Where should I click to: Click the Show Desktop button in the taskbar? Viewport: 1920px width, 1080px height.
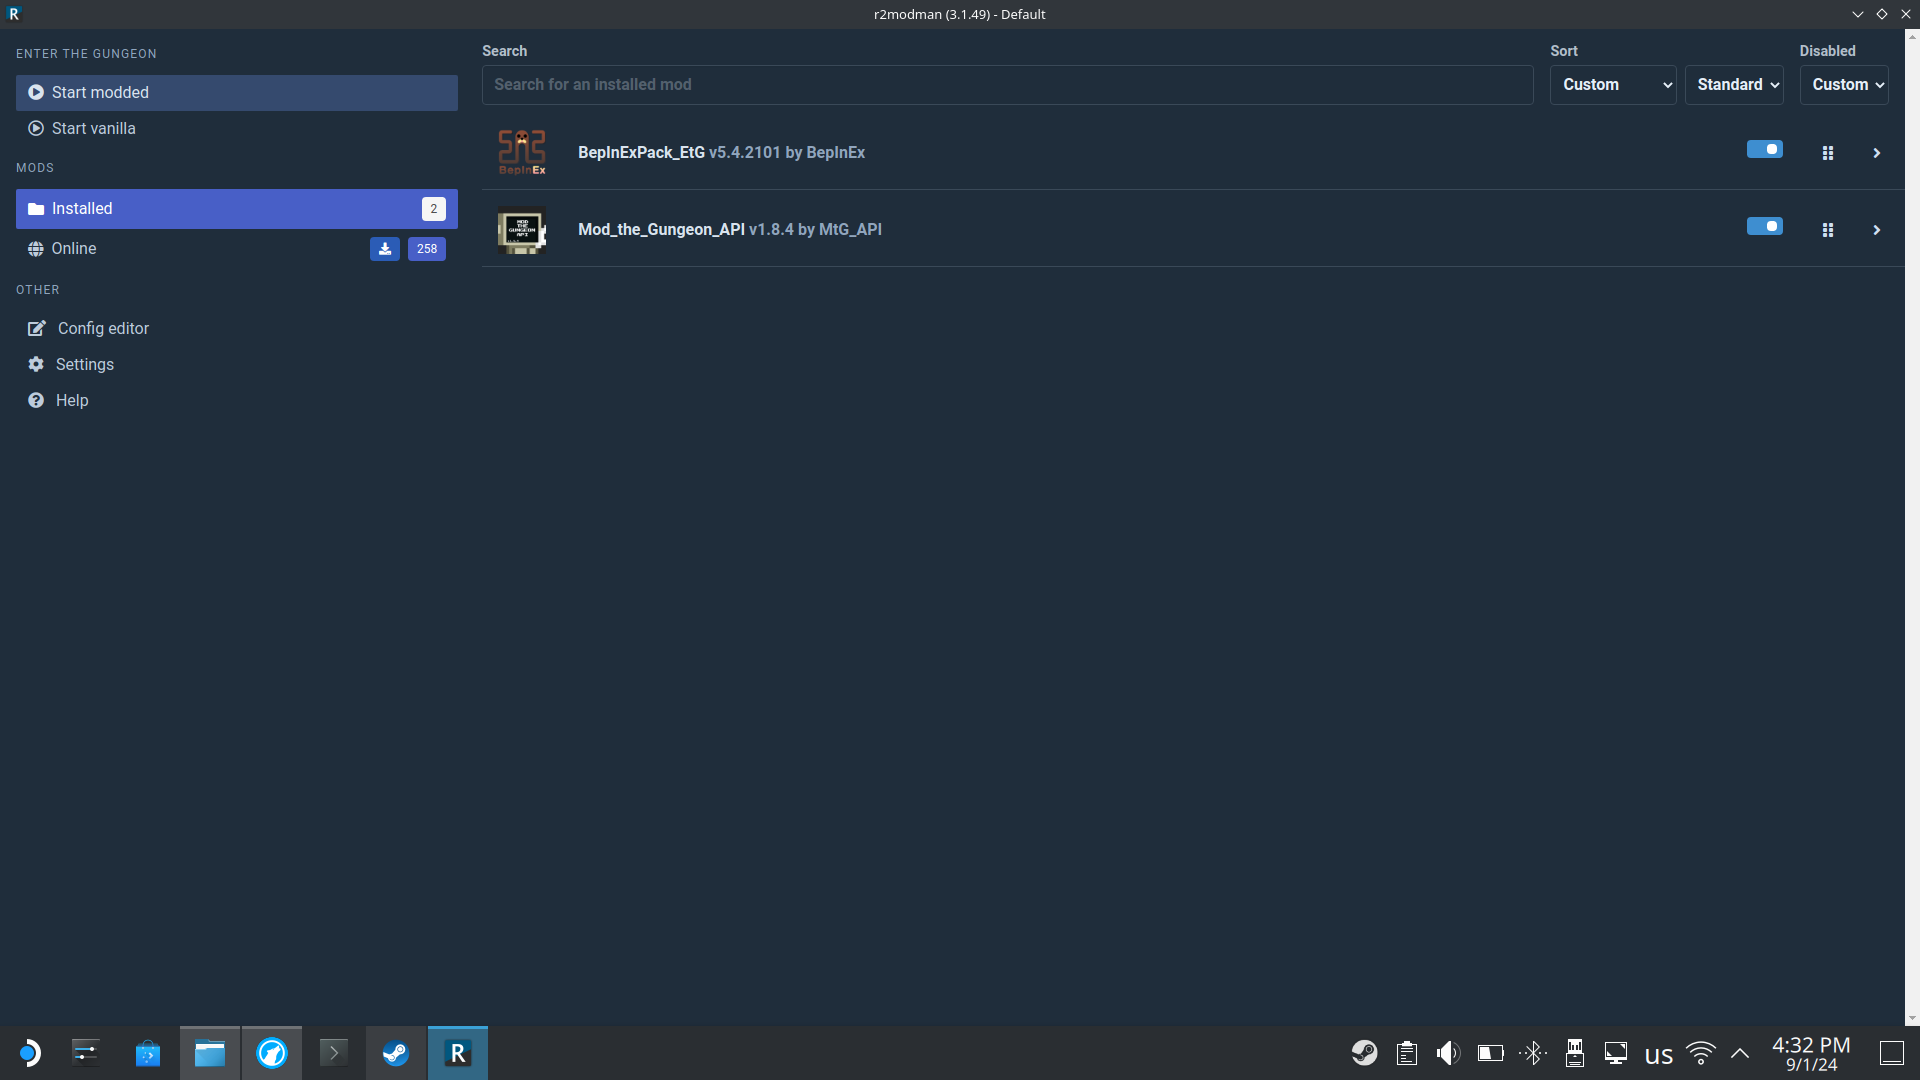click(1892, 1053)
